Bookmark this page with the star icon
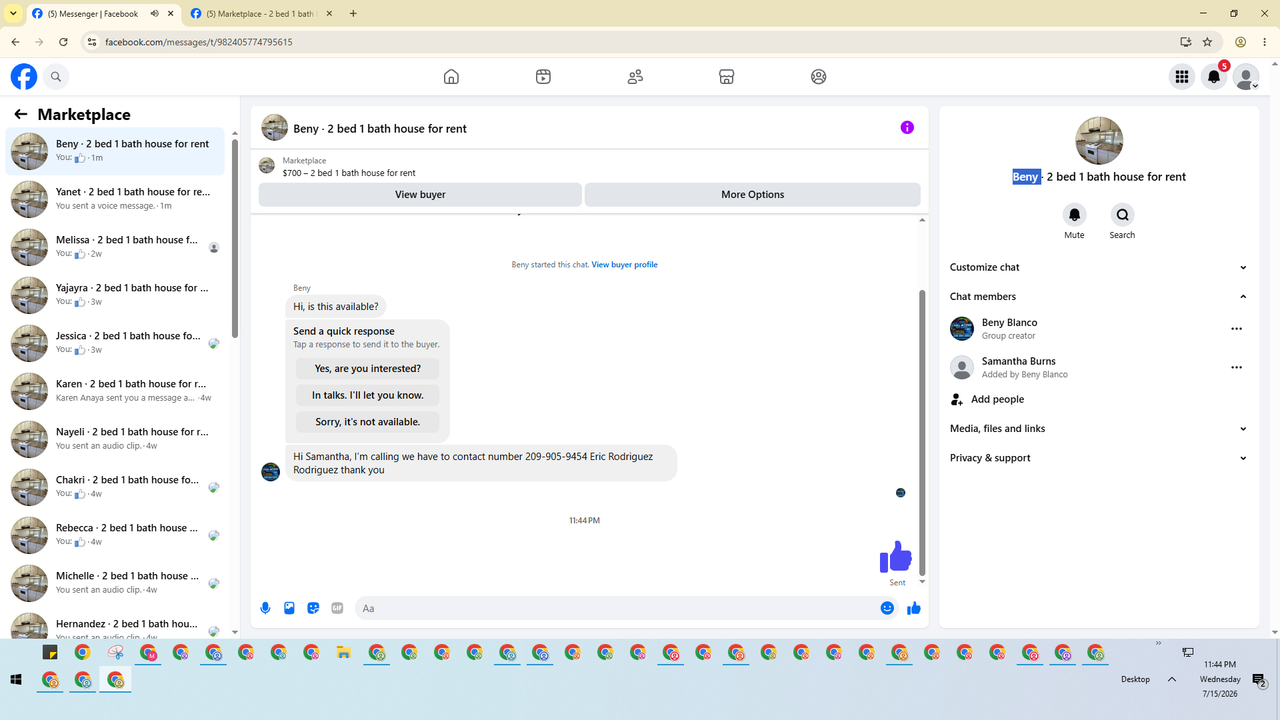Viewport: 1280px width, 720px height. click(1207, 42)
